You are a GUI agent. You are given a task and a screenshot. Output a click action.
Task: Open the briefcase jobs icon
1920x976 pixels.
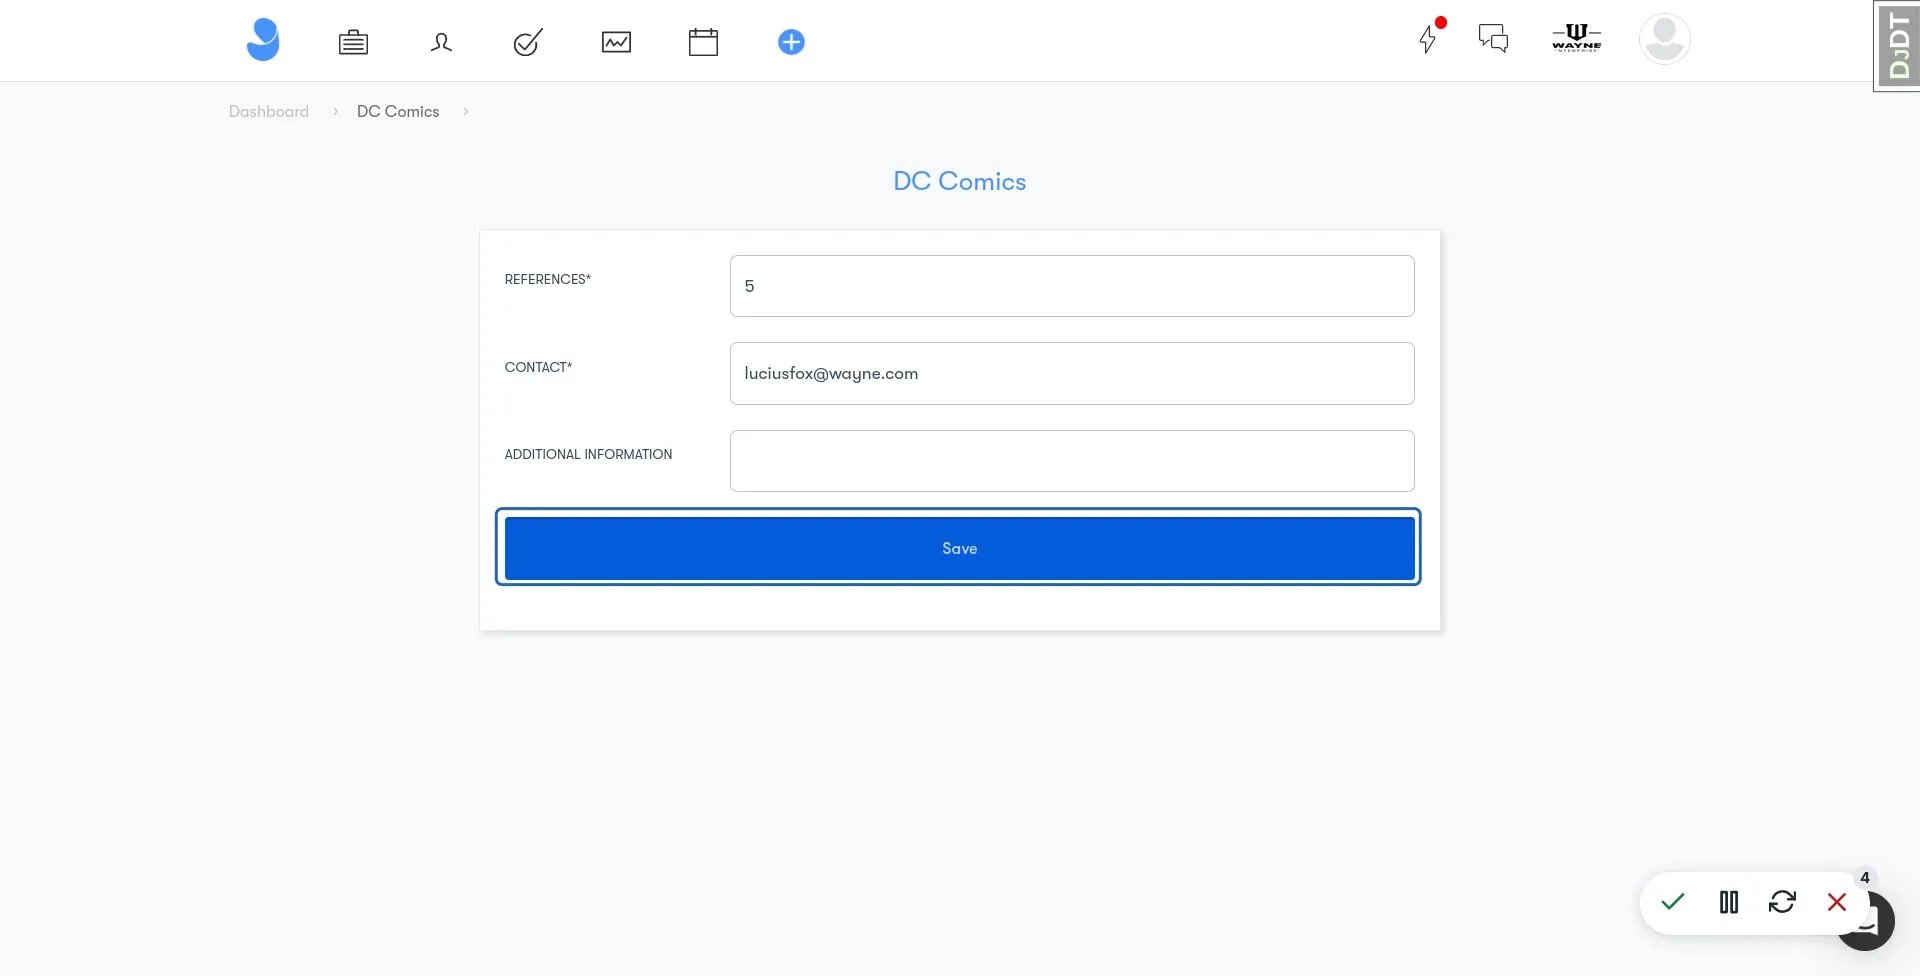point(353,42)
